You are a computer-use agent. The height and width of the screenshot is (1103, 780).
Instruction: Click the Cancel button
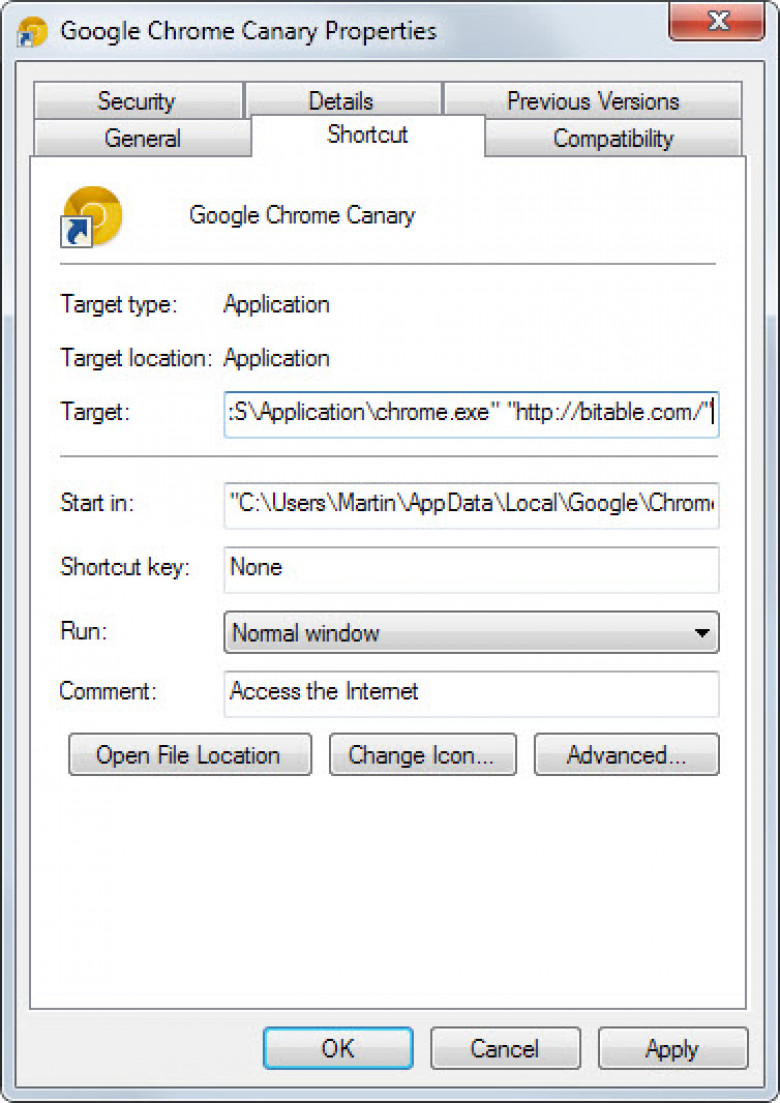[505, 1048]
